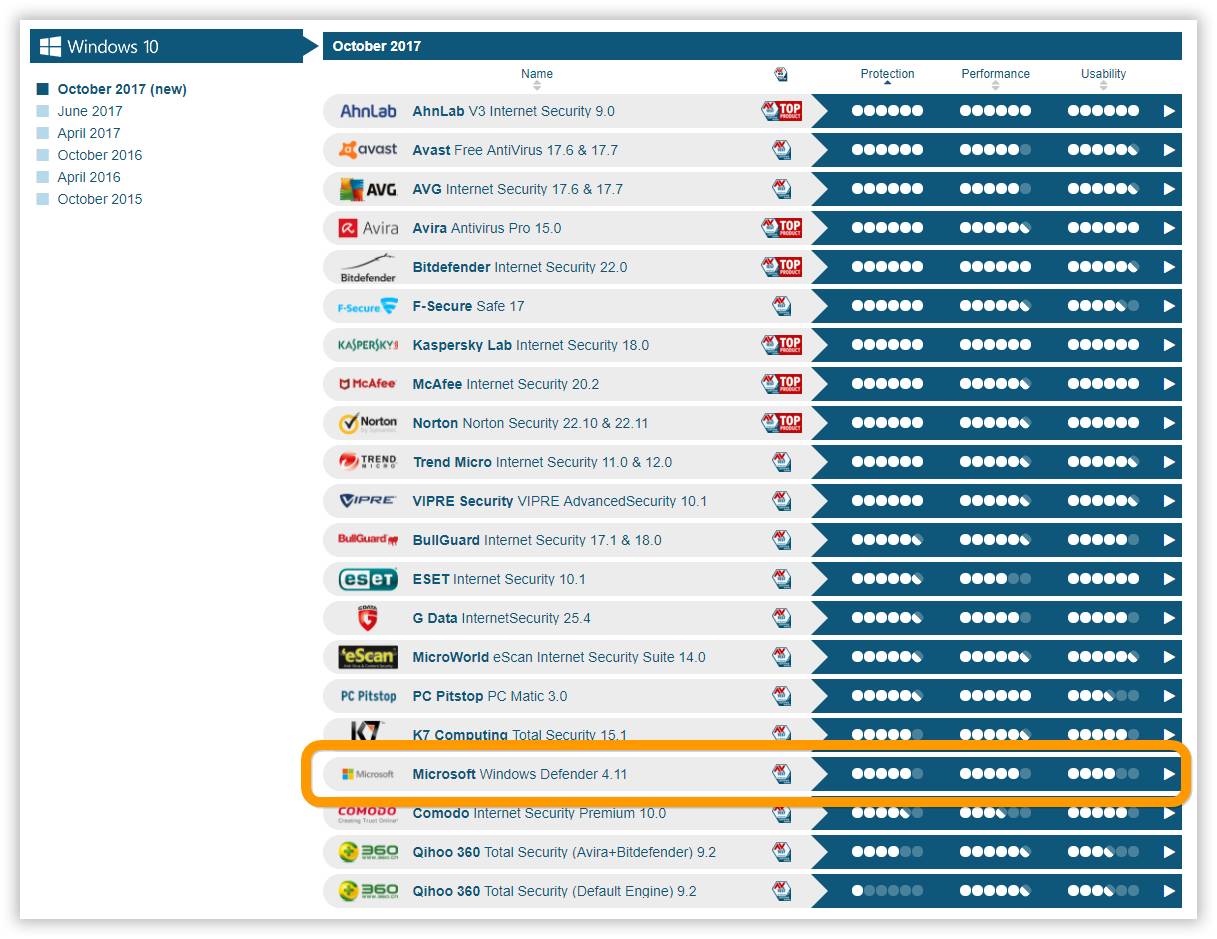The image size is (1217, 939).
Task: Click the Microsoft Windows Defender certification badge
Action: pyautogui.click(x=781, y=774)
